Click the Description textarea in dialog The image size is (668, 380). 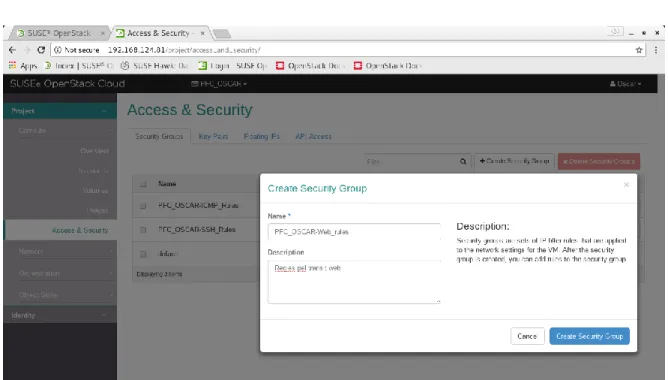(x=354, y=282)
